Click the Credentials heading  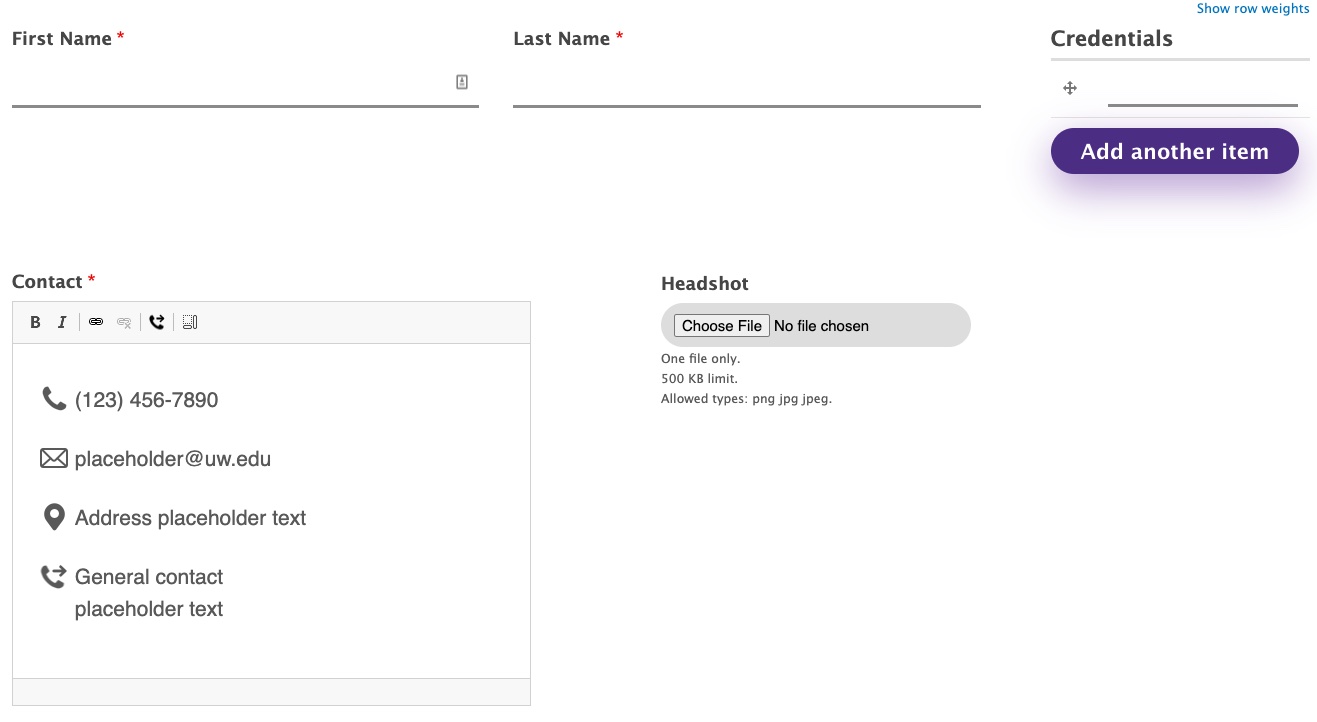(x=1112, y=38)
